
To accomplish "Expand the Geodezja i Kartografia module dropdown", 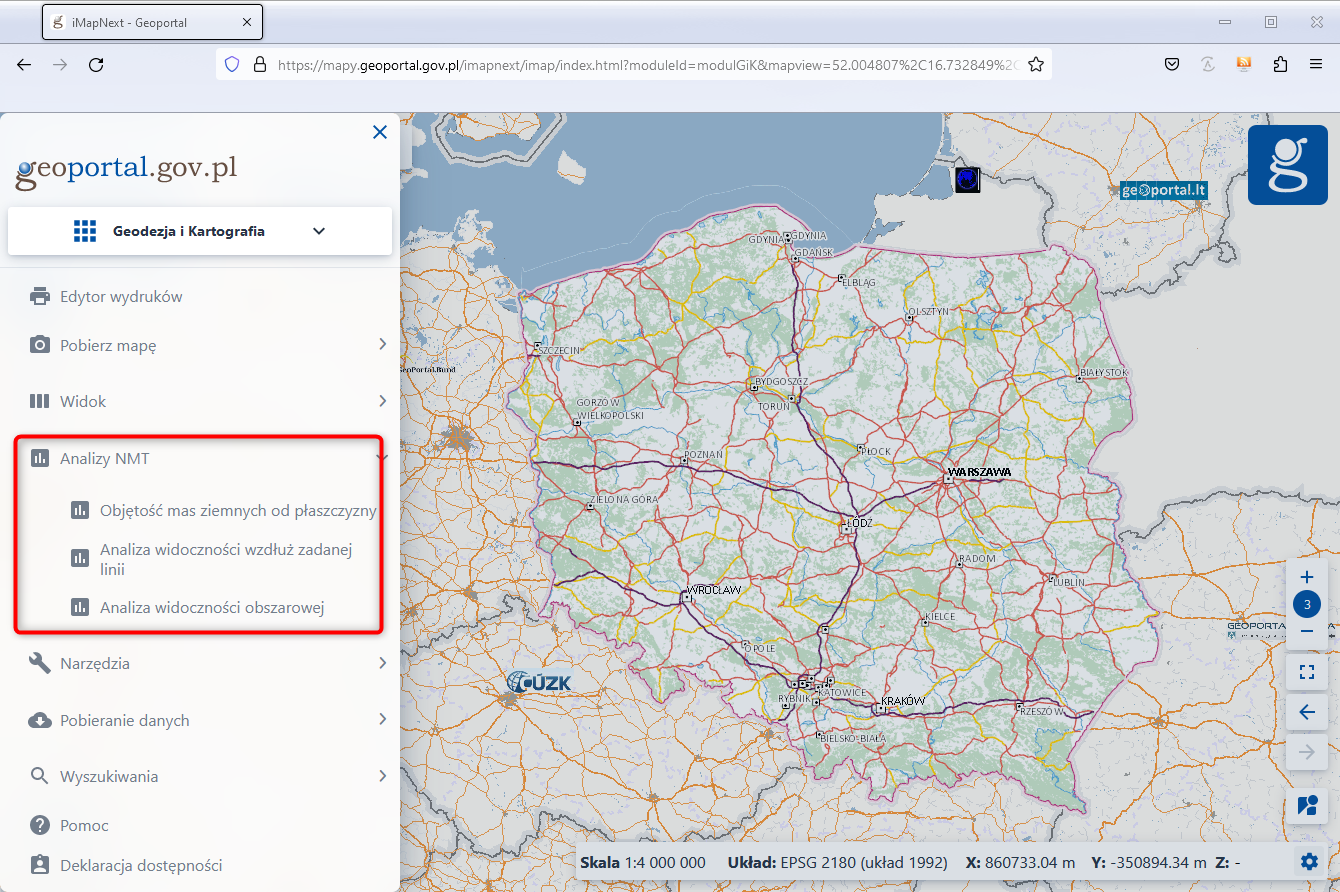I will point(318,230).
